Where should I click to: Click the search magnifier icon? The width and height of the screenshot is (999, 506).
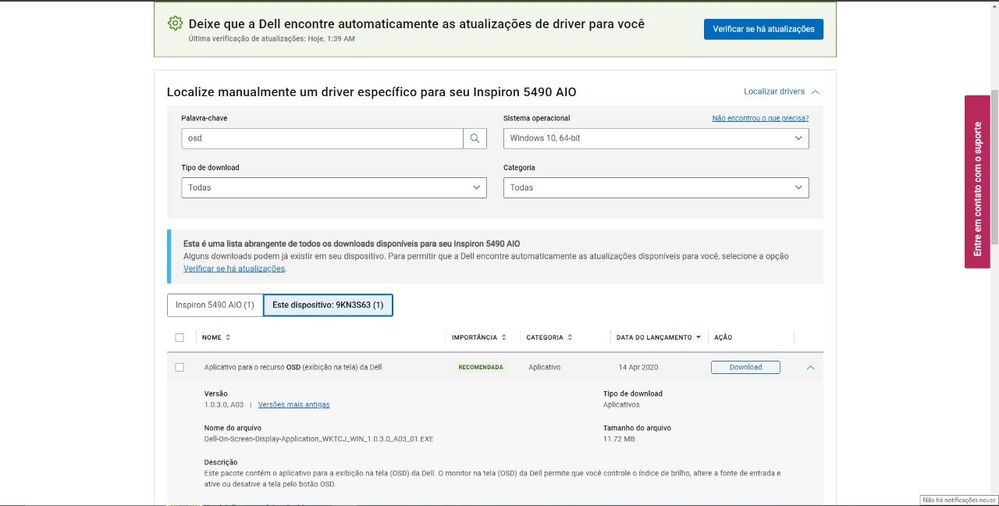(x=475, y=138)
